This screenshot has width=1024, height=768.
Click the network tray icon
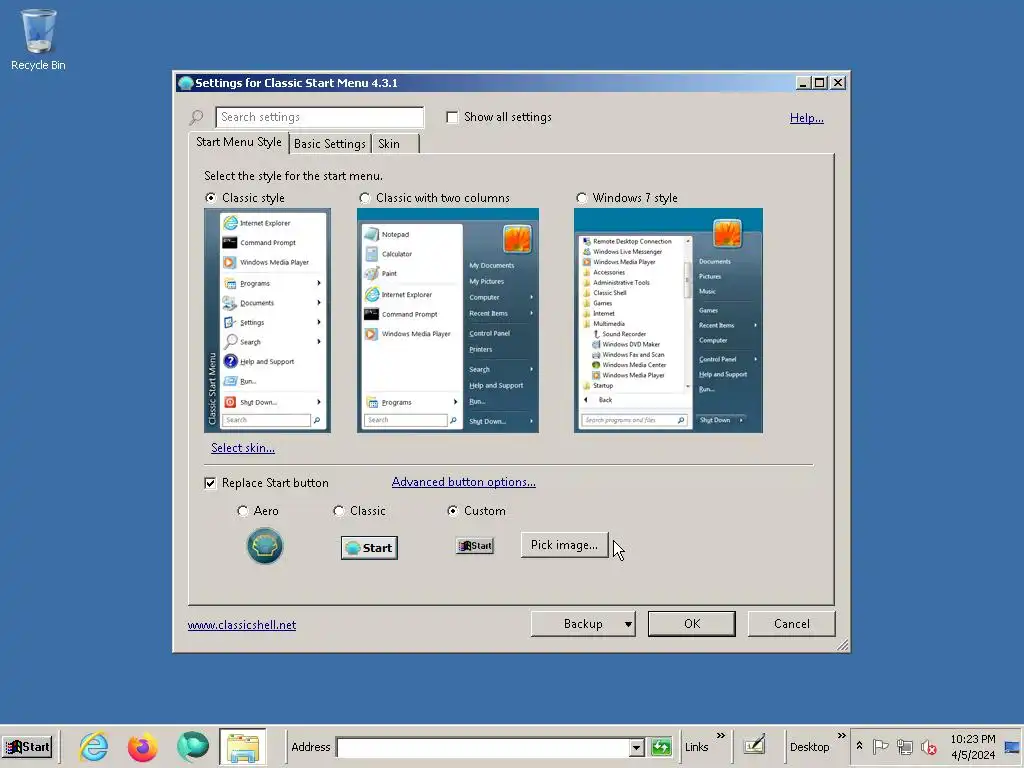point(904,746)
